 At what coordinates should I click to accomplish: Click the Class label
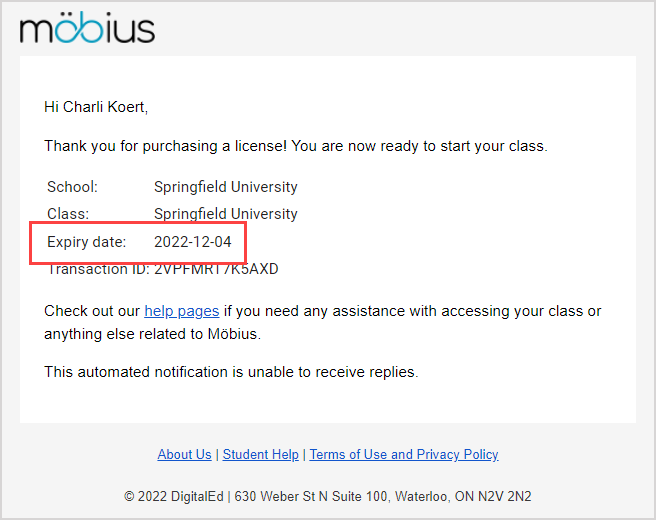68,214
